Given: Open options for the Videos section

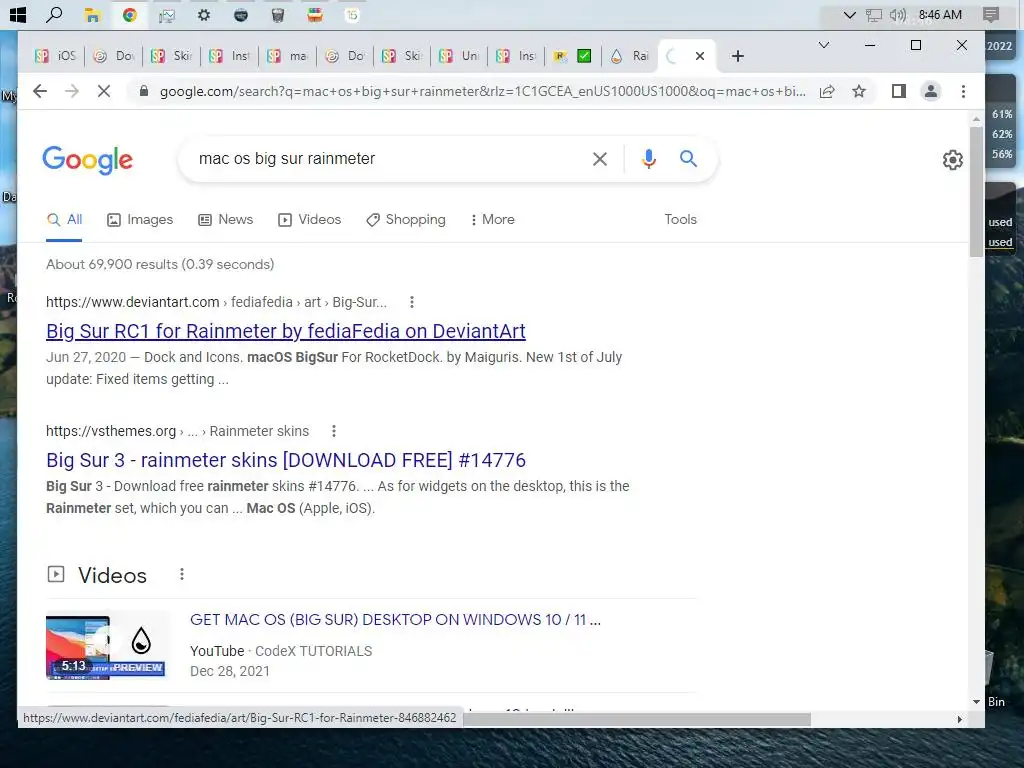Looking at the screenshot, I should tap(182, 574).
